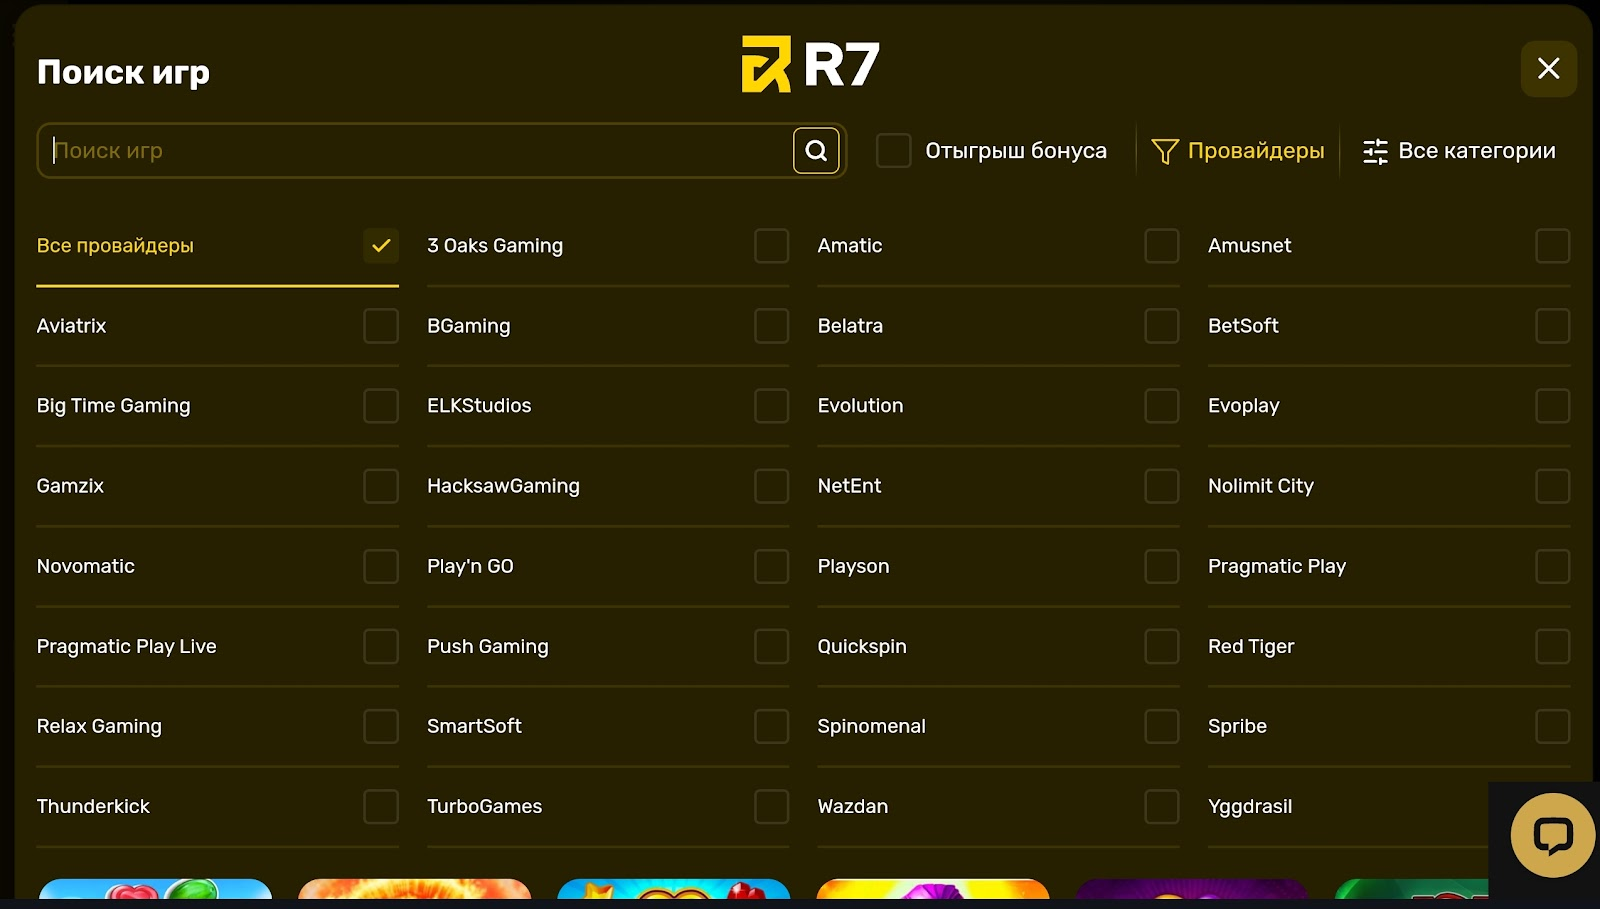Viewport: 1600px width, 909px height.
Task: Check the BetSoft provider box
Action: 1552,326
